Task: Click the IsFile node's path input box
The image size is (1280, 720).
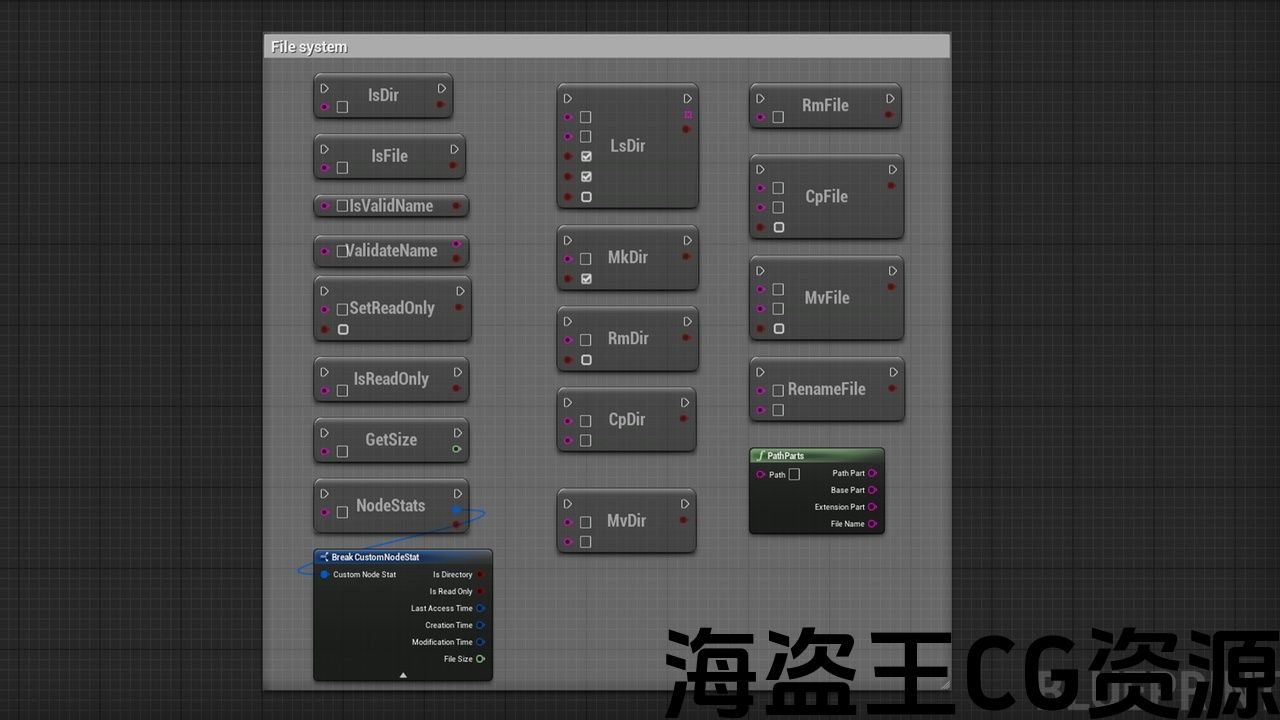Action: pos(342,167)
